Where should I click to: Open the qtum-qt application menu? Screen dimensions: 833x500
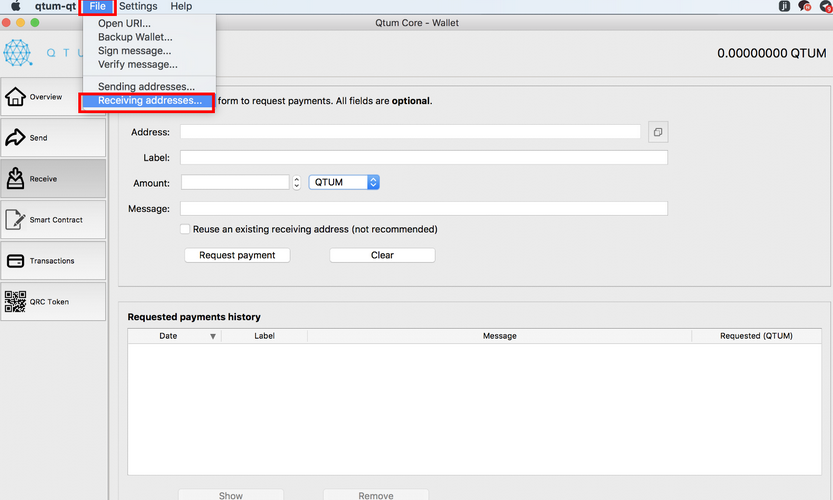(x=55, y=6)
